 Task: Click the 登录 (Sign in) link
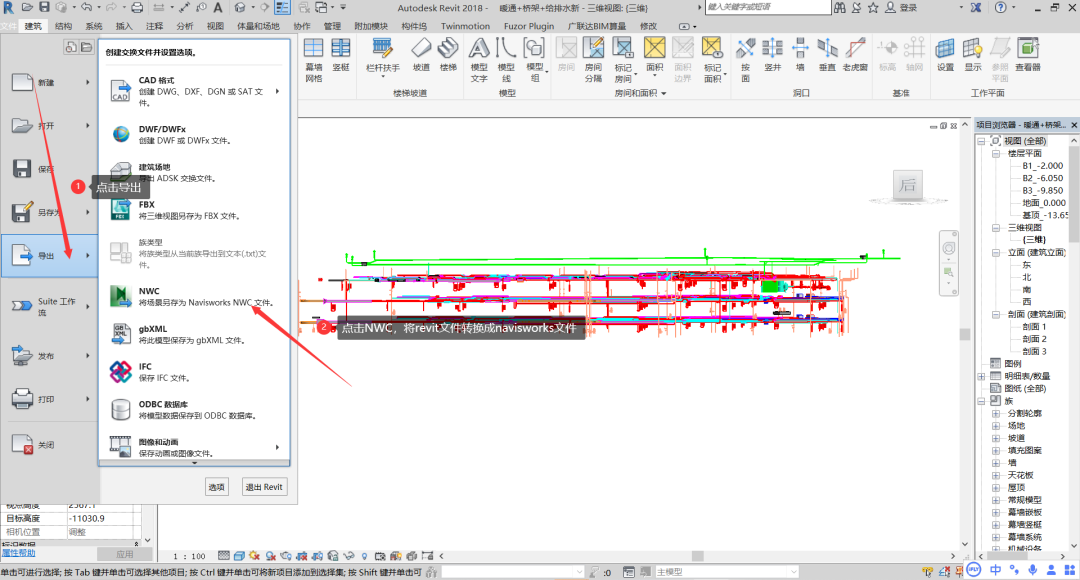point(908,8)
